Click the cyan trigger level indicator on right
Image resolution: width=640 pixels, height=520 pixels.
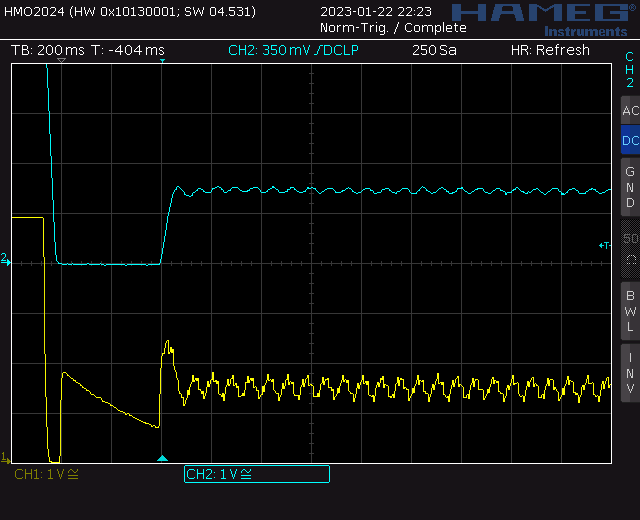pos(603,245)
